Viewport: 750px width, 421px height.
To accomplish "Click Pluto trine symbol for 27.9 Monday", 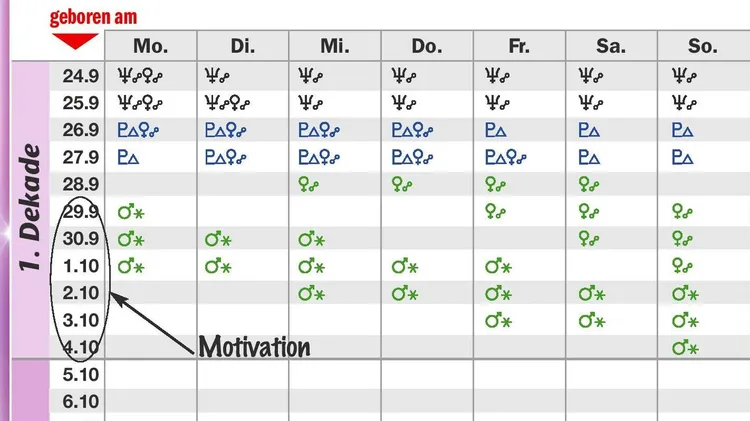I will point(128,157).
